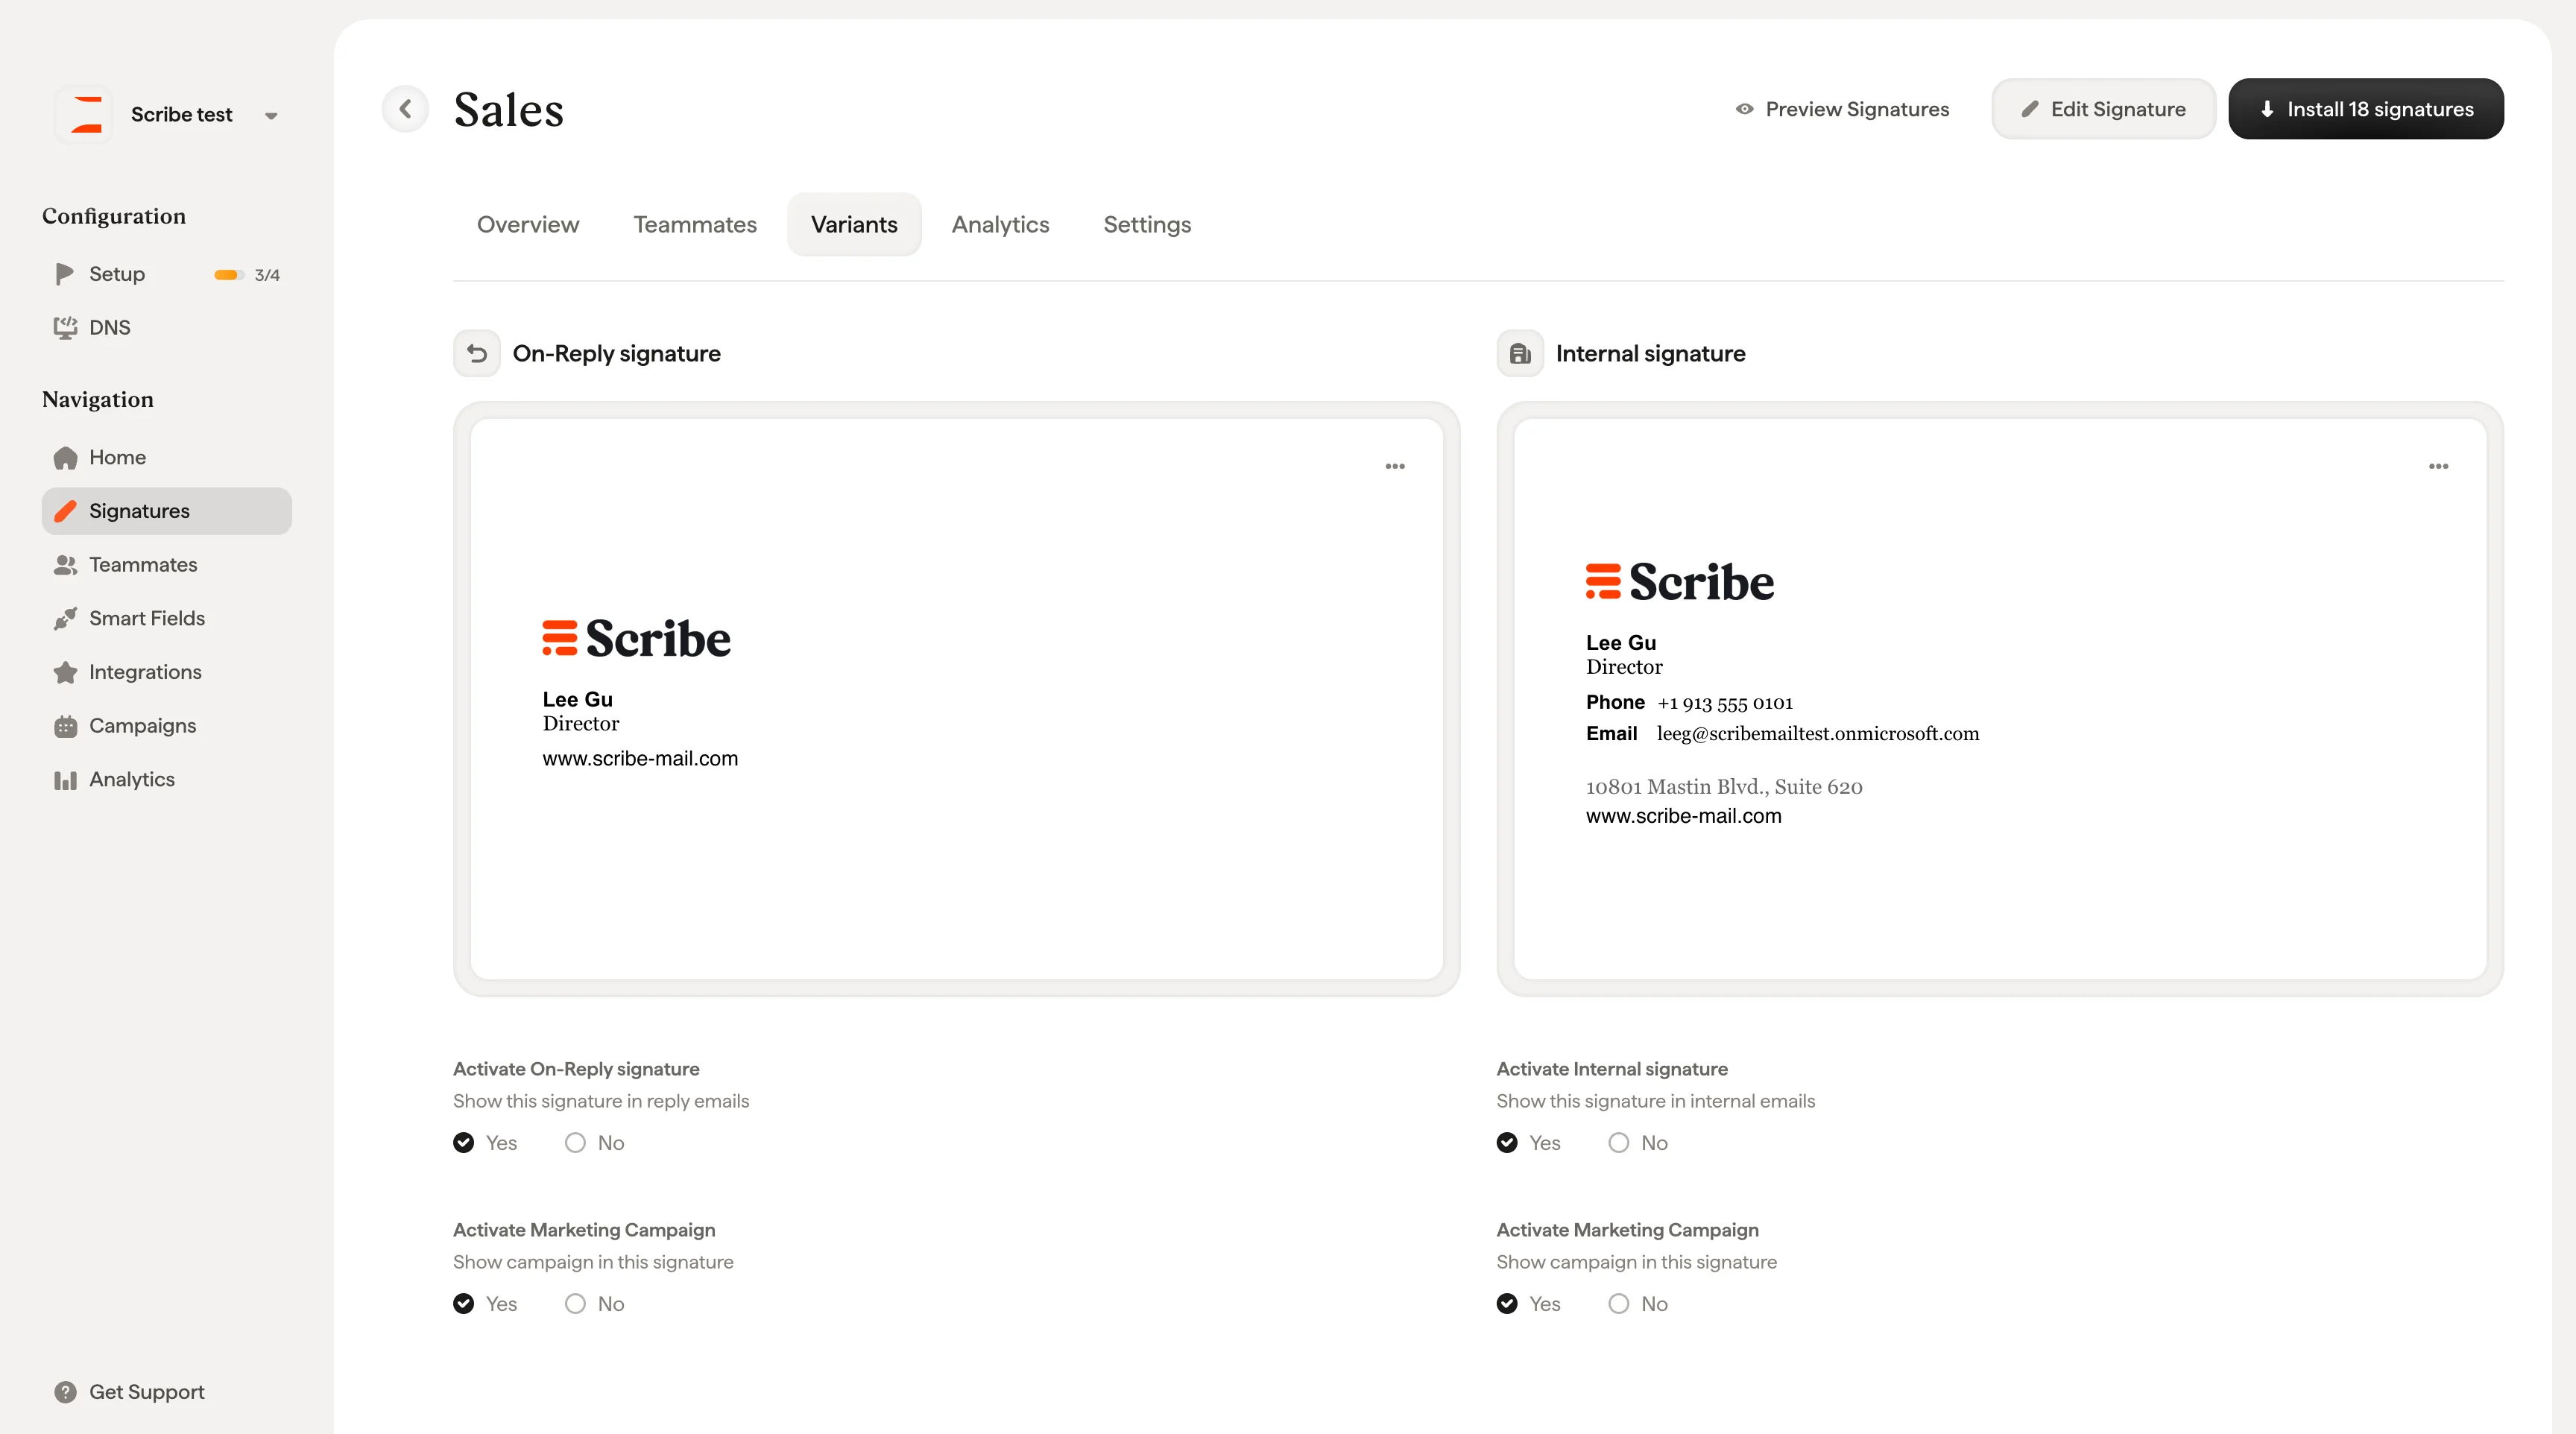Viewport: 2576px width, 1434px height.
Task: Open Campaigns page
Action: click(x=167, y=726)
